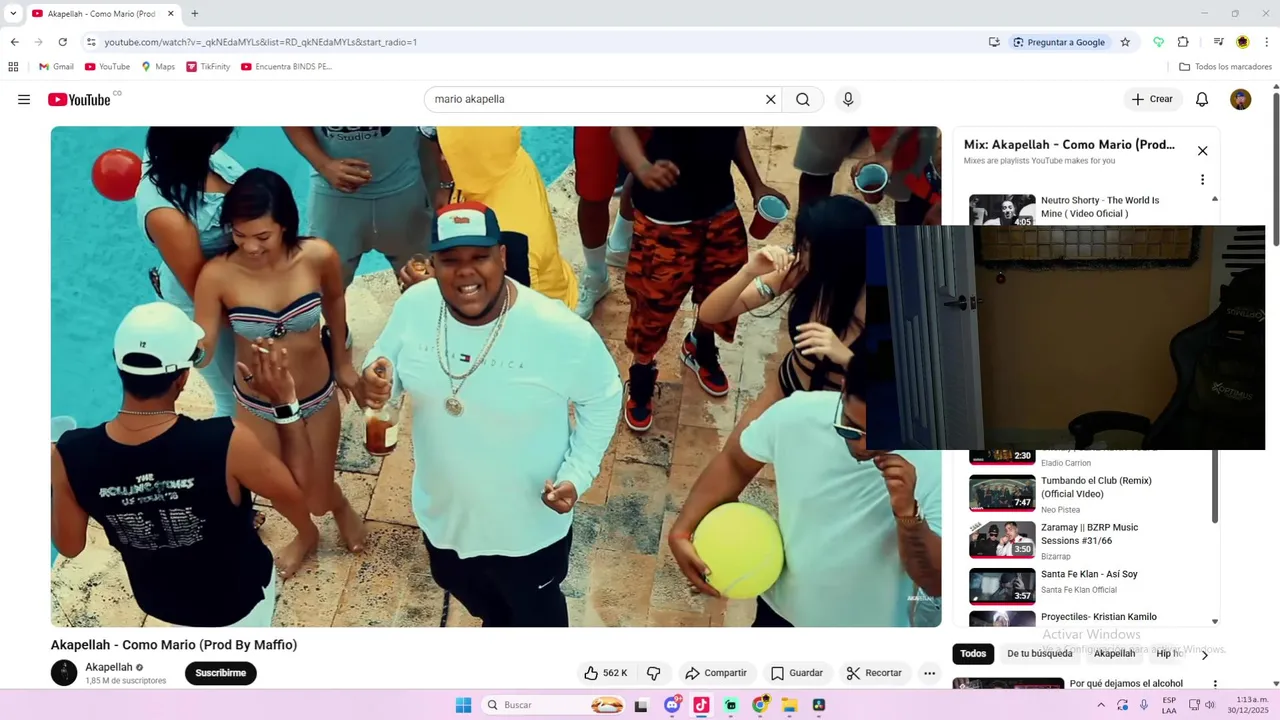Select the Todos filter chip
This screenshot has height=720, width=1280.
(x=973, y=654)
